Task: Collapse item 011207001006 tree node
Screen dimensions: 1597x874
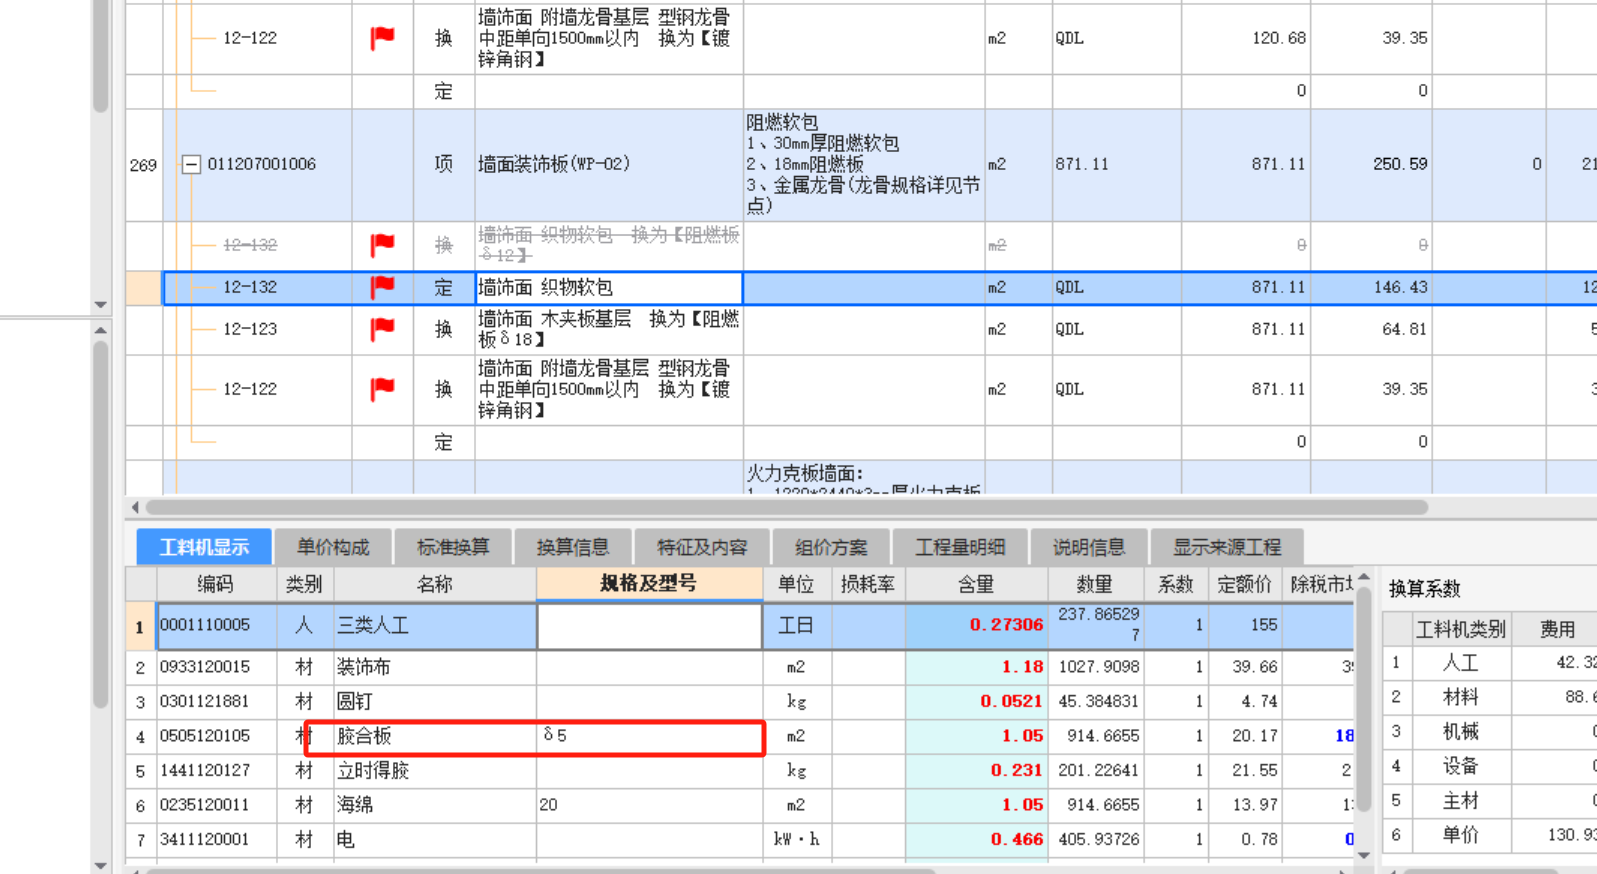Action: 191,164
